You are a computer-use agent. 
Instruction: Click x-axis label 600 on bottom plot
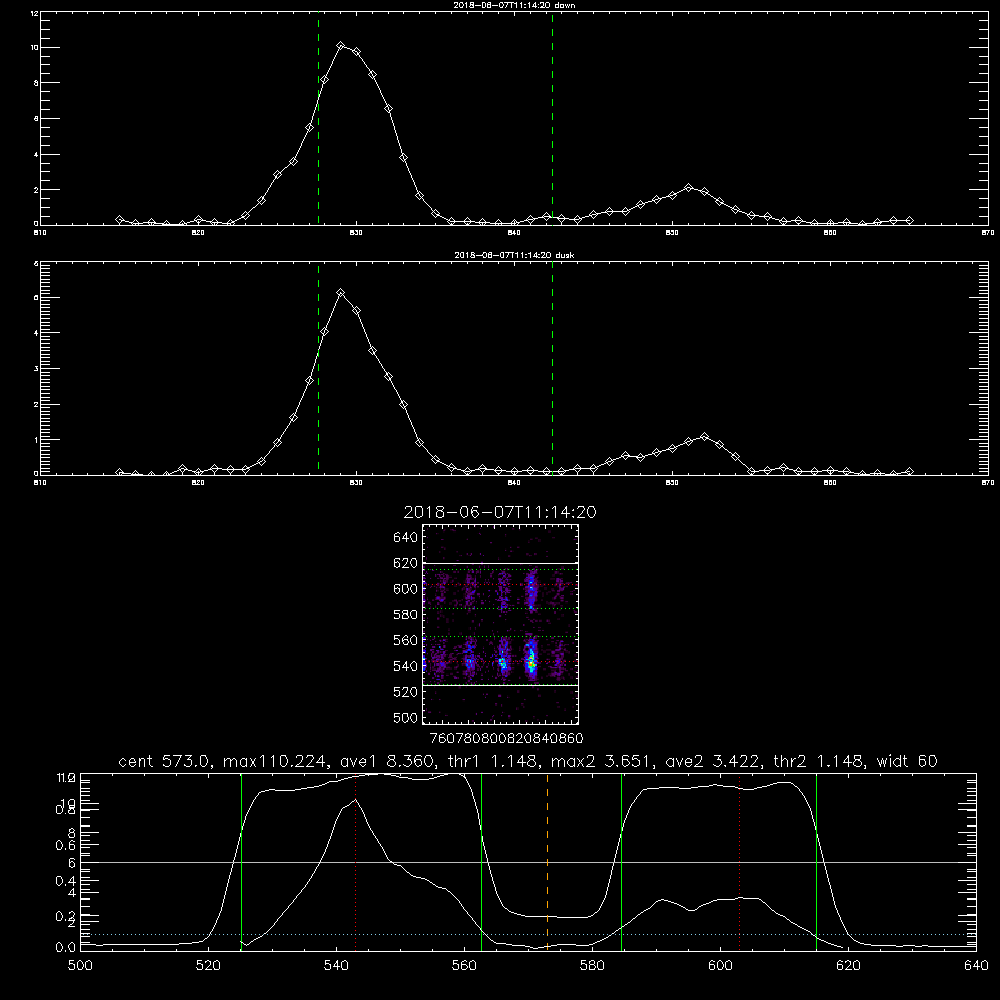(720, 966)
